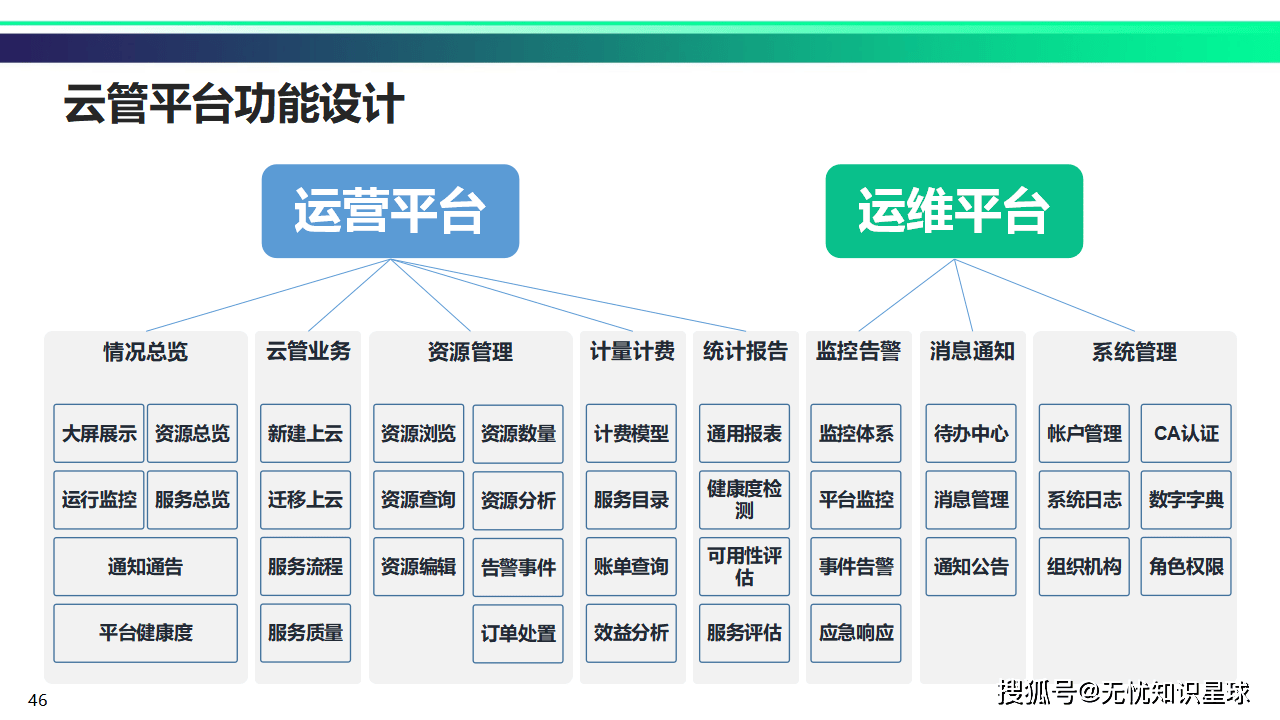Select the 可用性评估 box

tap(744, 567)
